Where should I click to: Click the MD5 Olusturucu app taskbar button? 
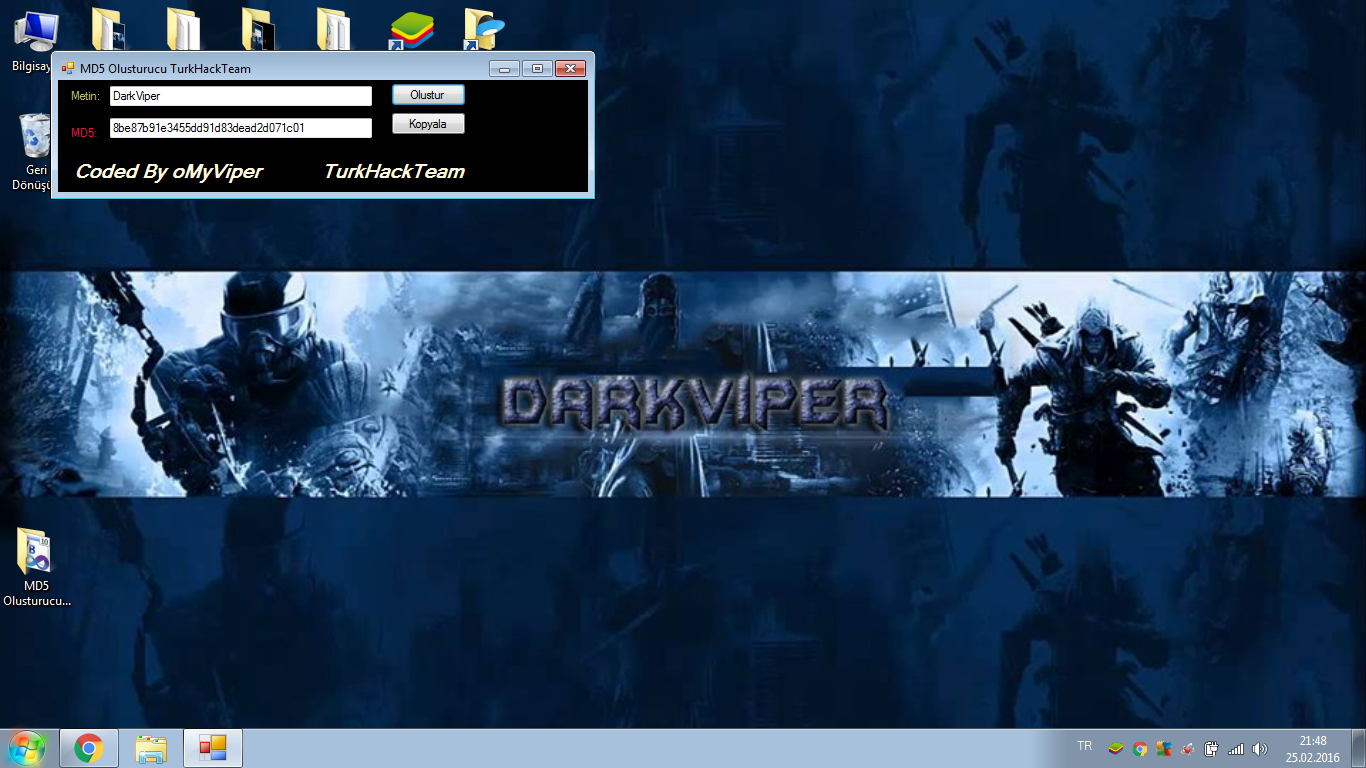tap(213, 748)
